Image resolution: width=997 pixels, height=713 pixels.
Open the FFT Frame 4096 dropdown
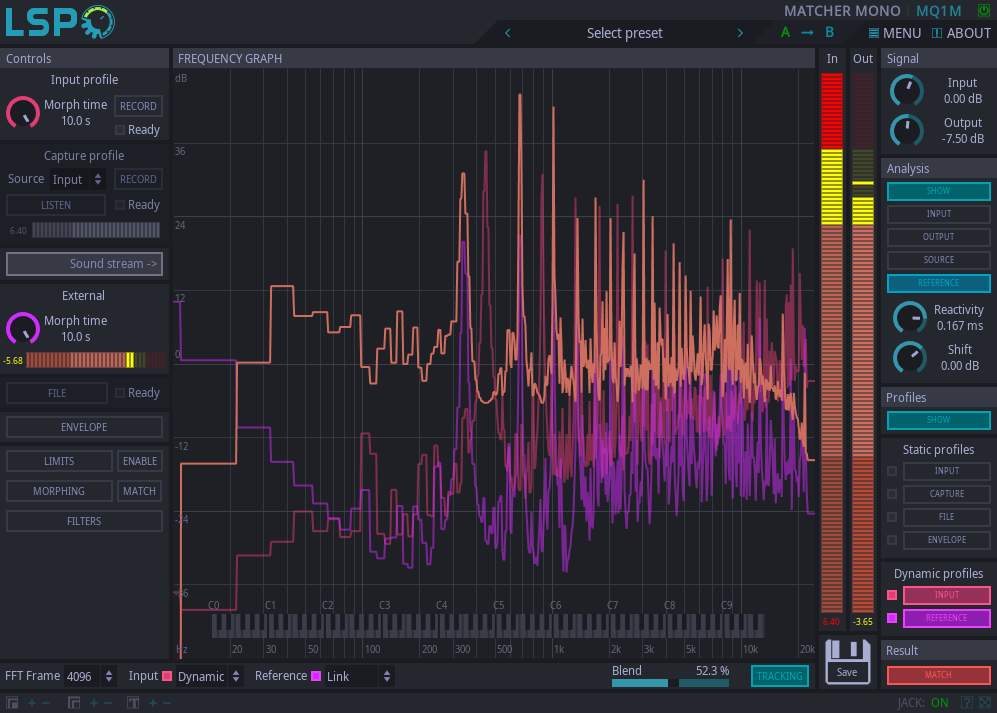[90, 677]
